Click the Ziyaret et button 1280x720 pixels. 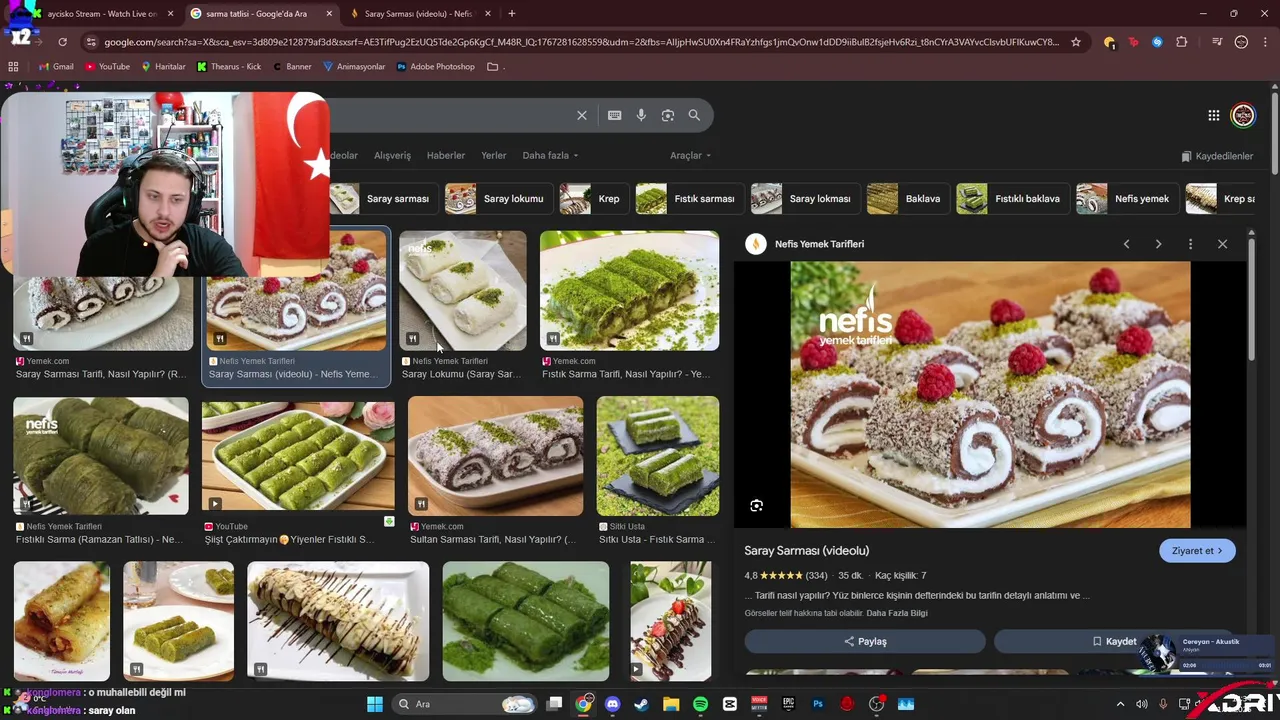pos(1197,551)
